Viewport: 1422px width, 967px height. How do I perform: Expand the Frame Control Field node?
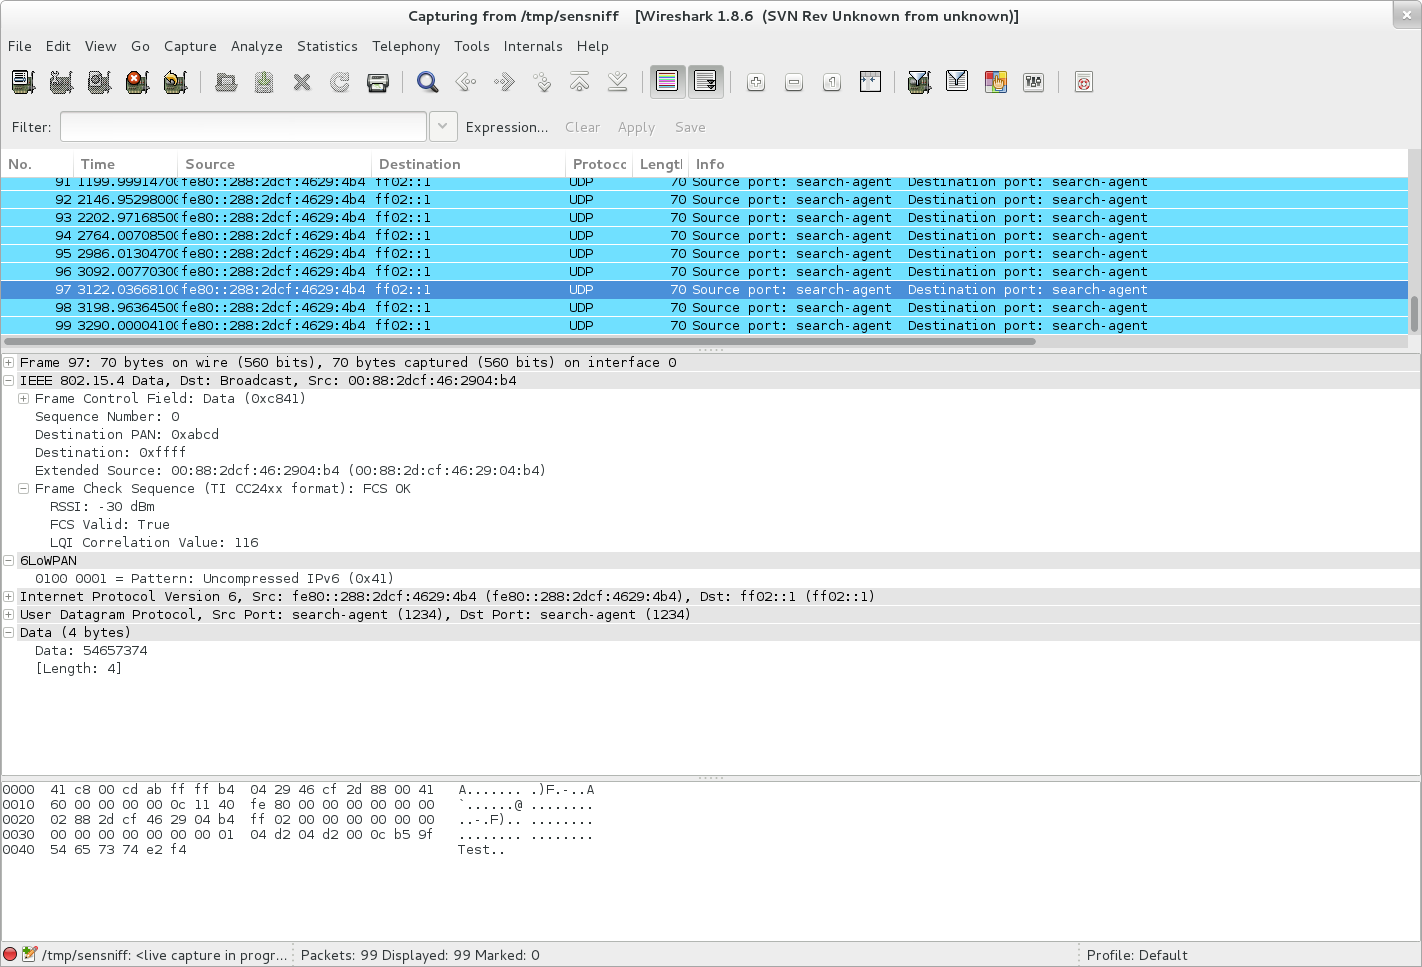pyautogui.click(x=23, y=398)
